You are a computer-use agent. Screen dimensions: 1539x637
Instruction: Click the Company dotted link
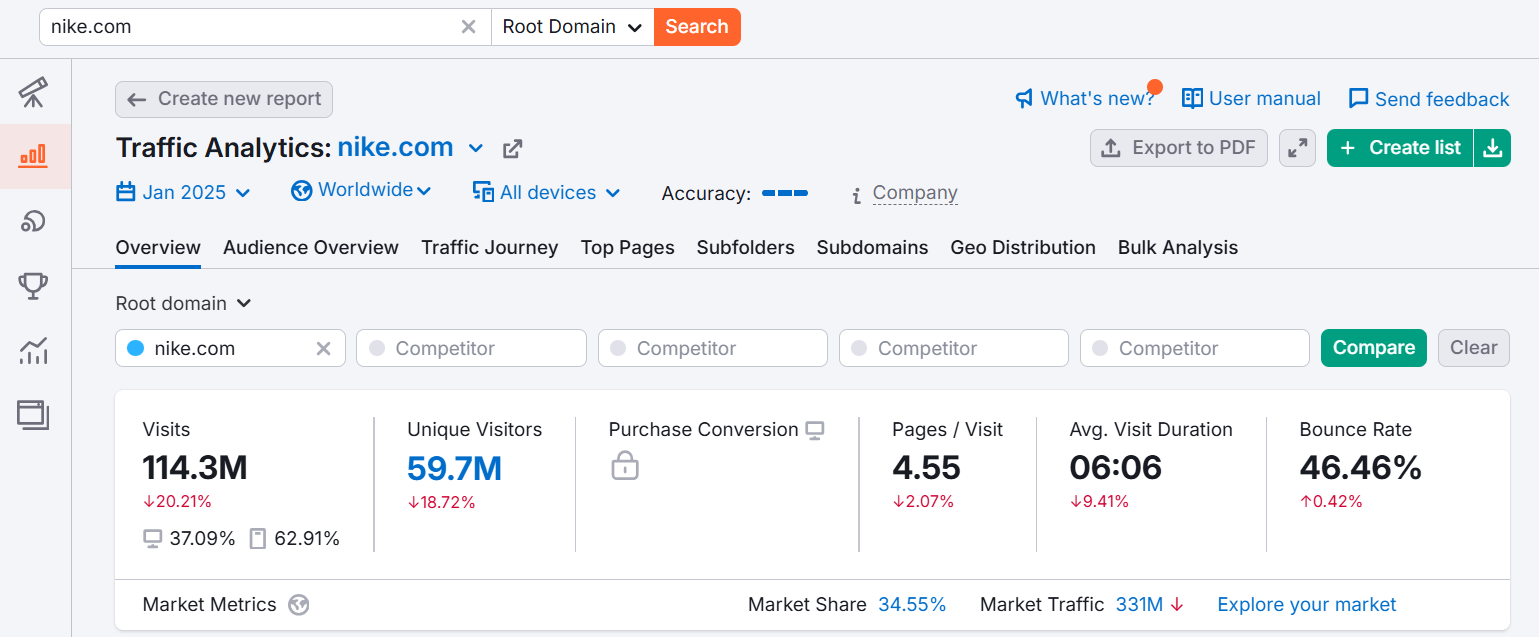(915, 193)
